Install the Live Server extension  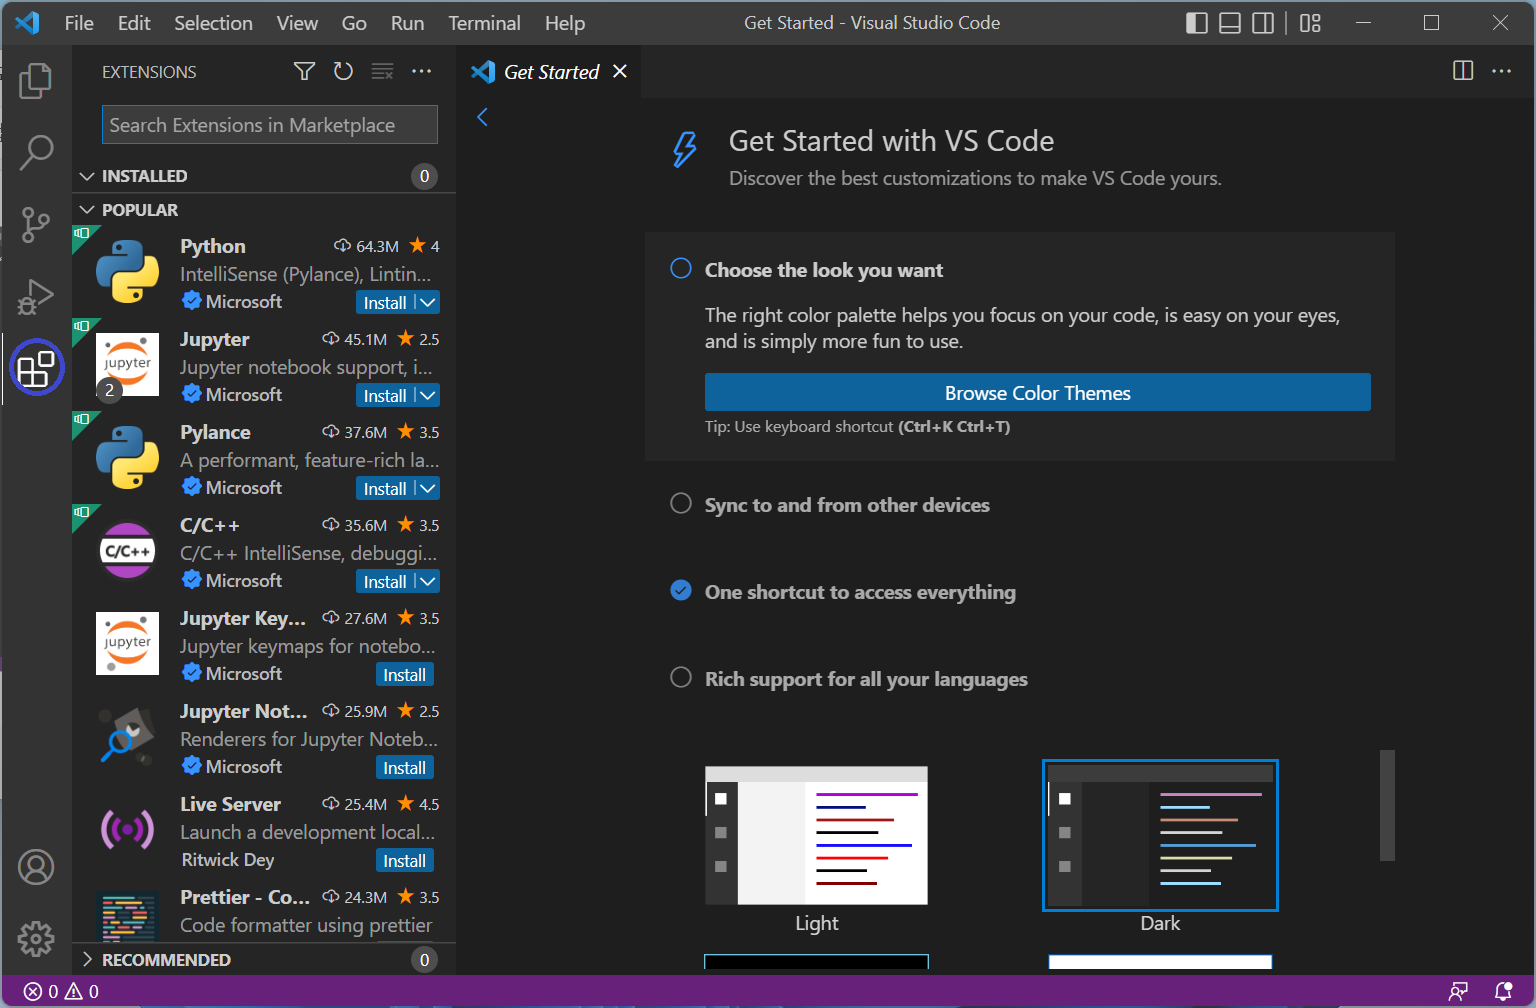(404, 860)
